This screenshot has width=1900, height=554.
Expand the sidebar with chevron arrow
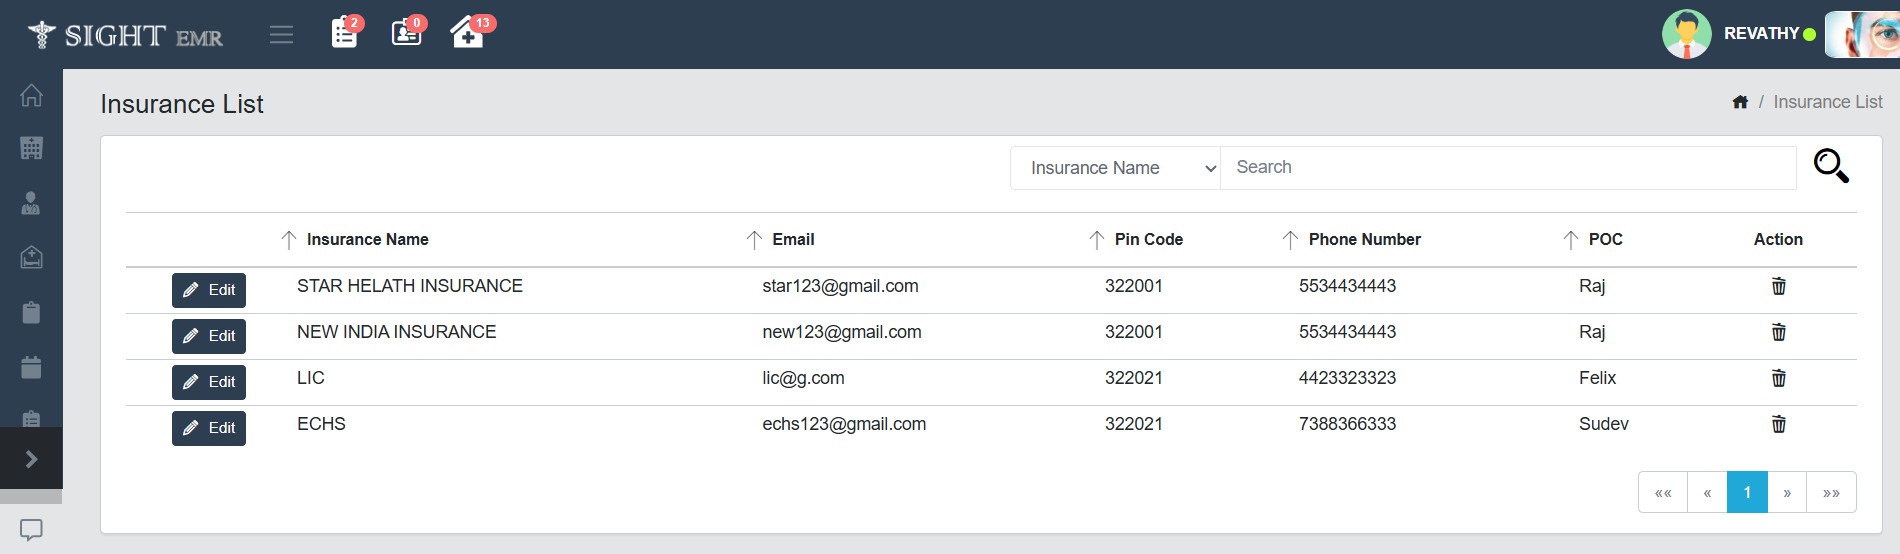[31, 459]
